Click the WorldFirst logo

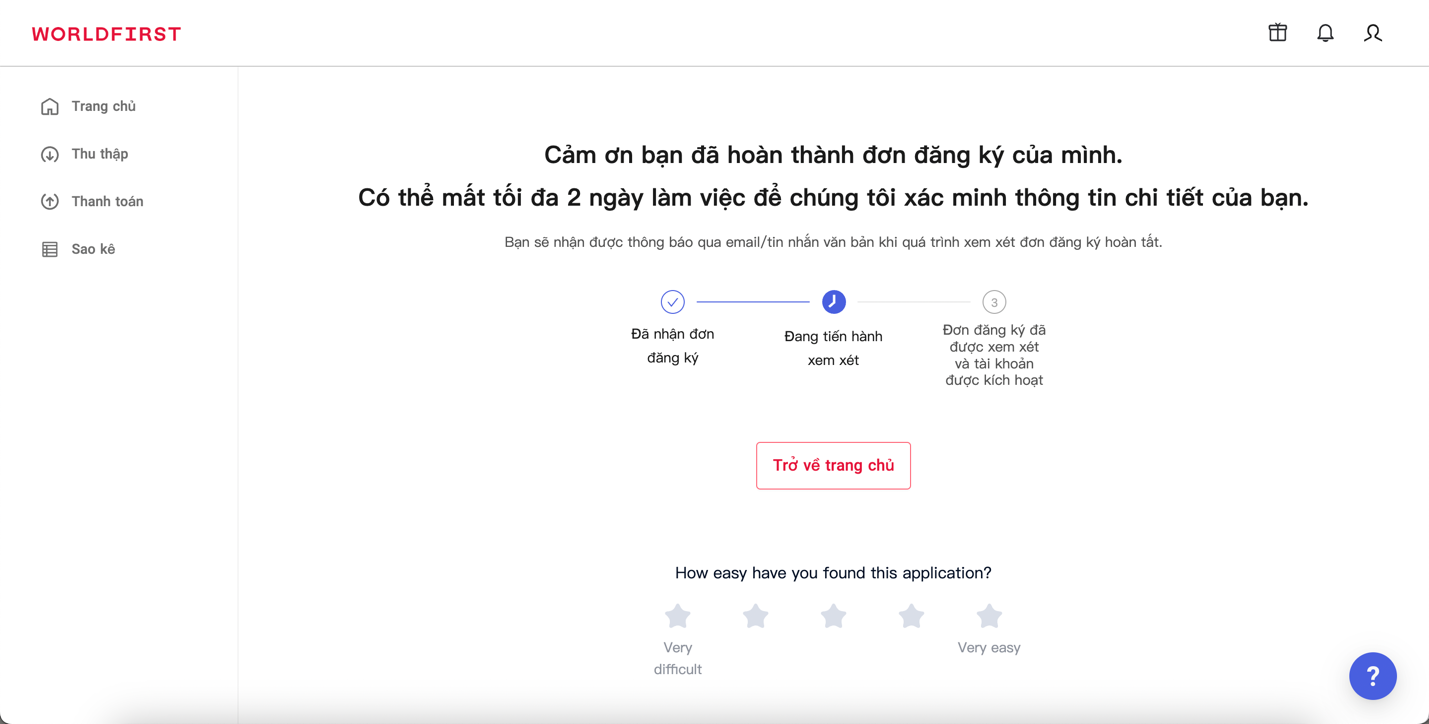click(106, 34)
